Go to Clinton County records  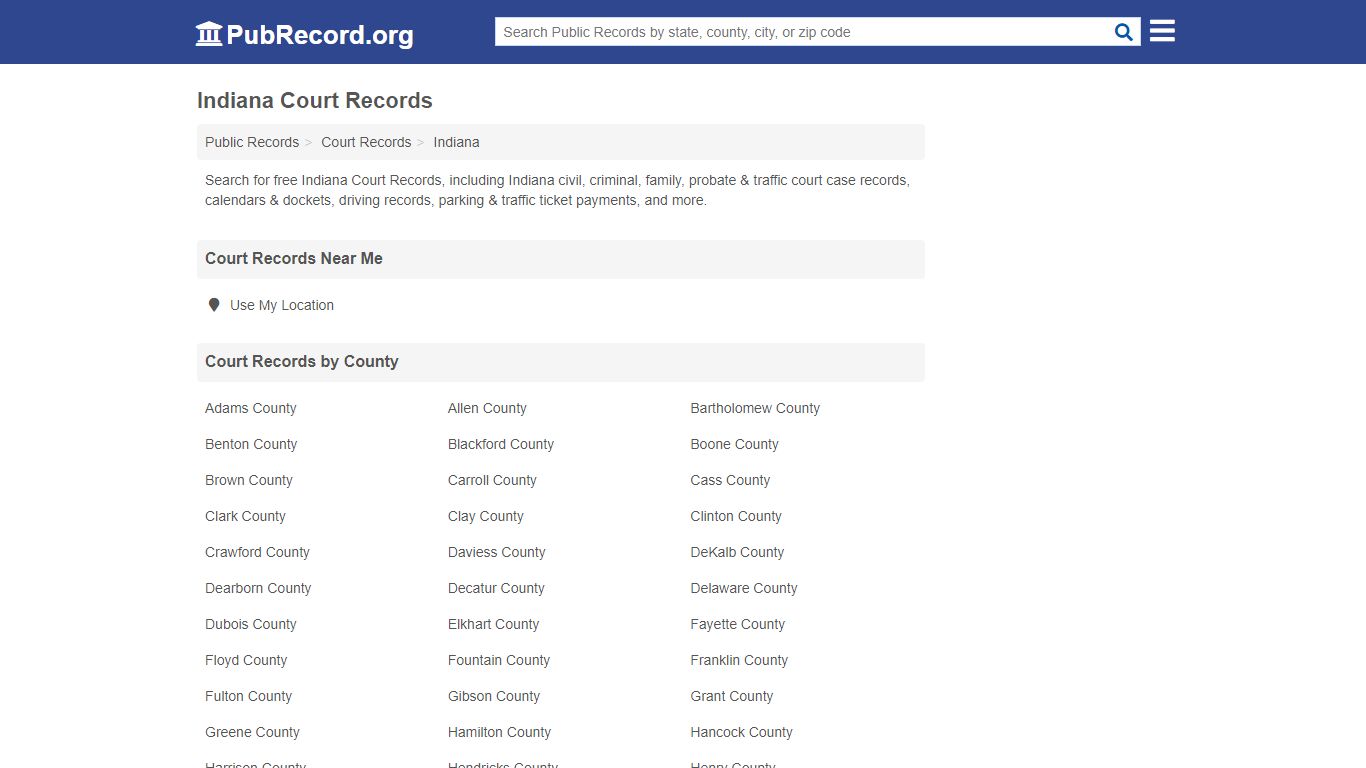[x=736, y=516]
